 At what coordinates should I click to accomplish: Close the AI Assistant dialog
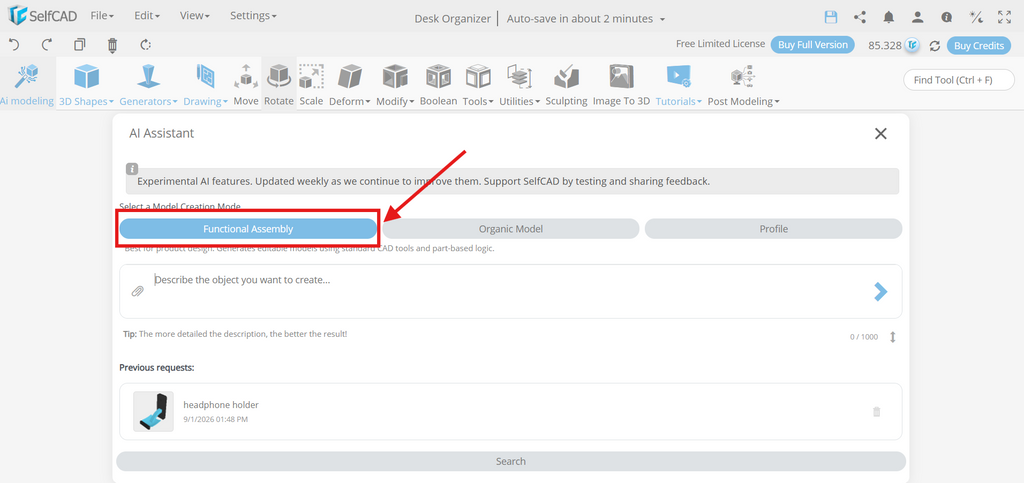(880, 134)
